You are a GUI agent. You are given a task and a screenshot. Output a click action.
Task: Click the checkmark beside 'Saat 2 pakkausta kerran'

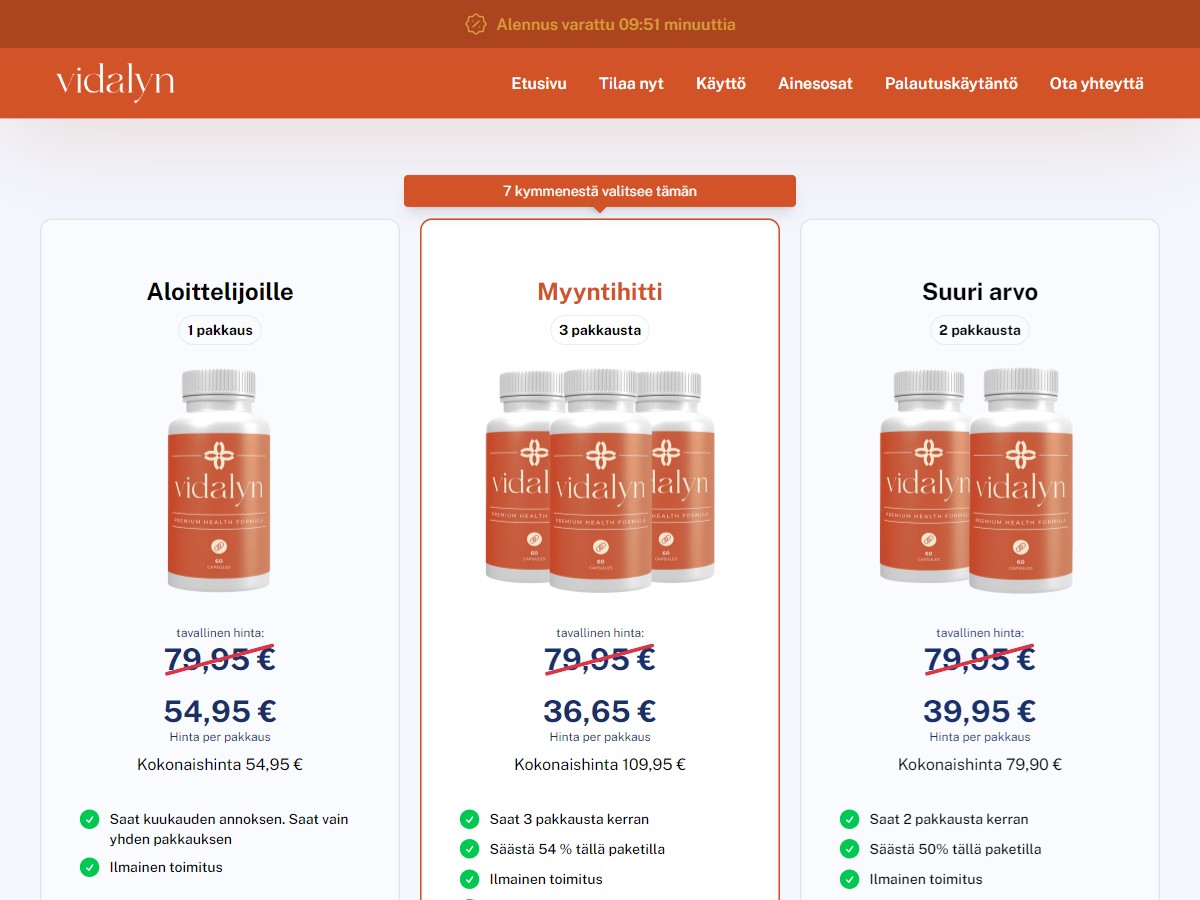(x=850, y=819)
